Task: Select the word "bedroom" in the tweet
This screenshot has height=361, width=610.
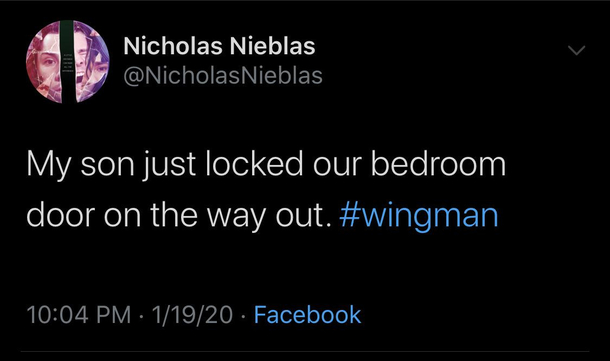Action: [x=438, y=163]
